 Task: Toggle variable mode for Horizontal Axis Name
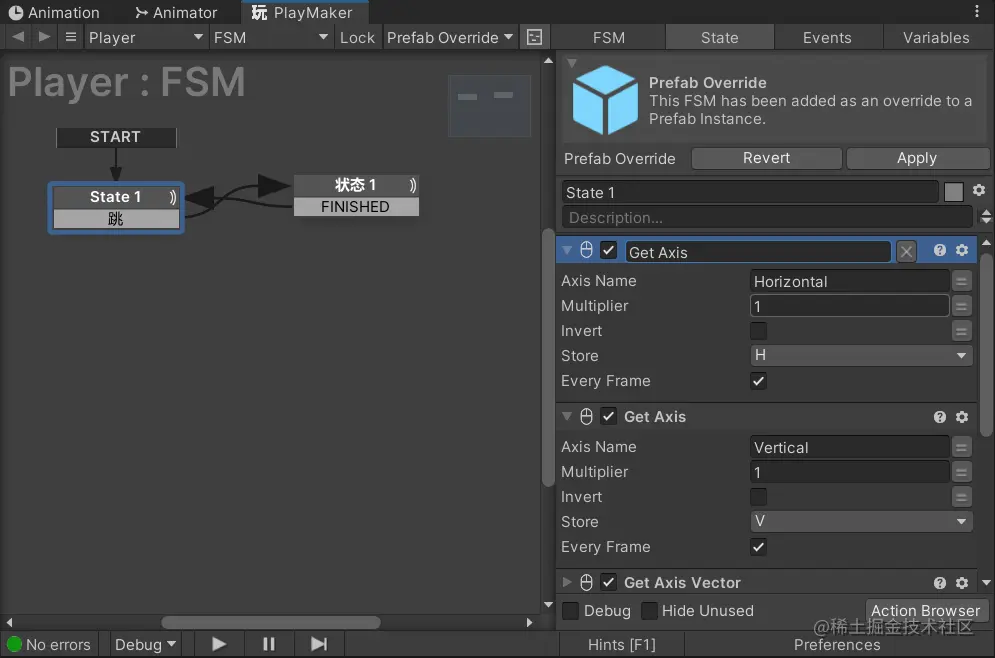pyautogui.click(x=961, y=281)
